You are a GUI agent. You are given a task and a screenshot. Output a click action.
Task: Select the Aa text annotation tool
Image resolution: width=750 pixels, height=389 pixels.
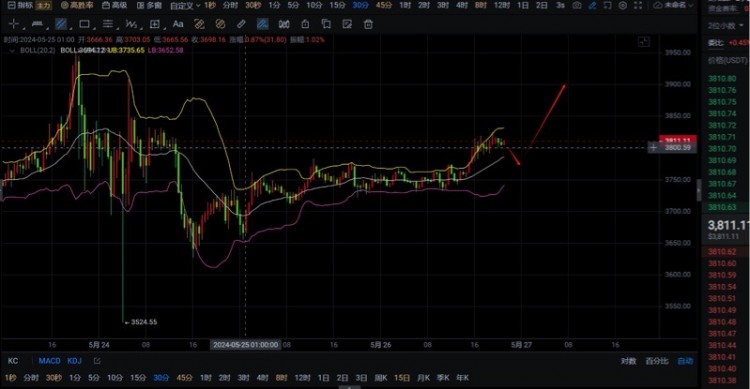coord(178,24)
